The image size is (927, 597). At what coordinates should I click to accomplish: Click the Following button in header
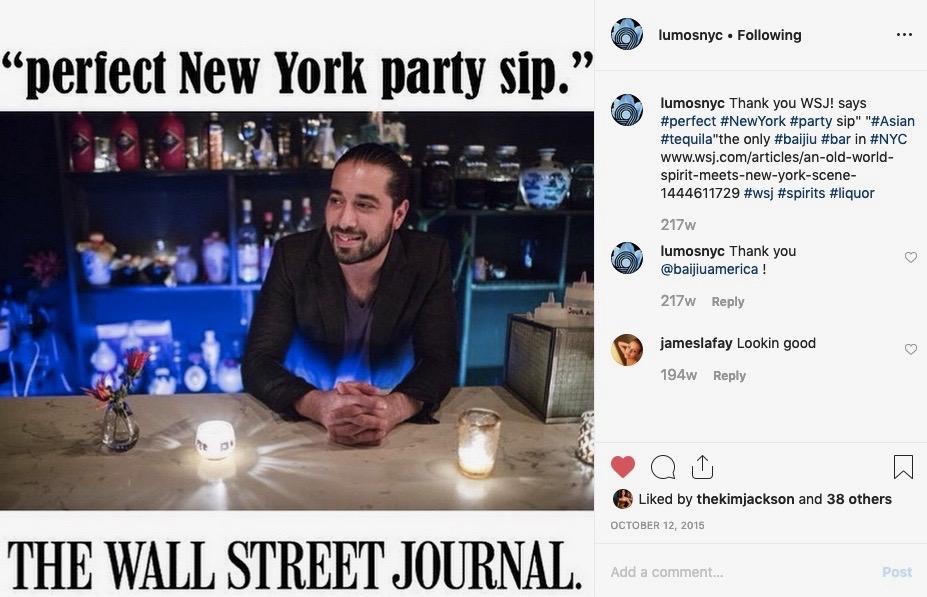coord(769,35)
